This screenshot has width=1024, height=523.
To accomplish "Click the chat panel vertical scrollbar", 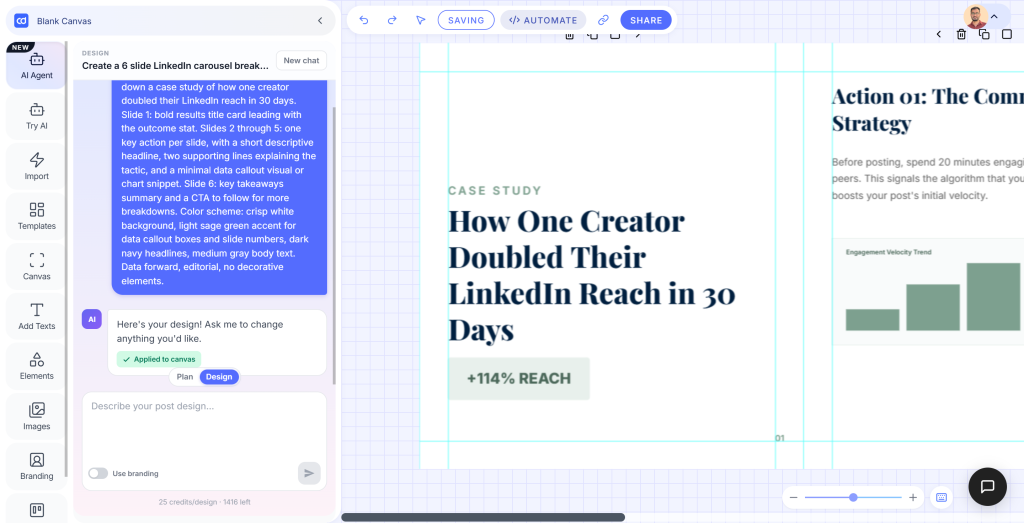I will [x=334, y=246].
